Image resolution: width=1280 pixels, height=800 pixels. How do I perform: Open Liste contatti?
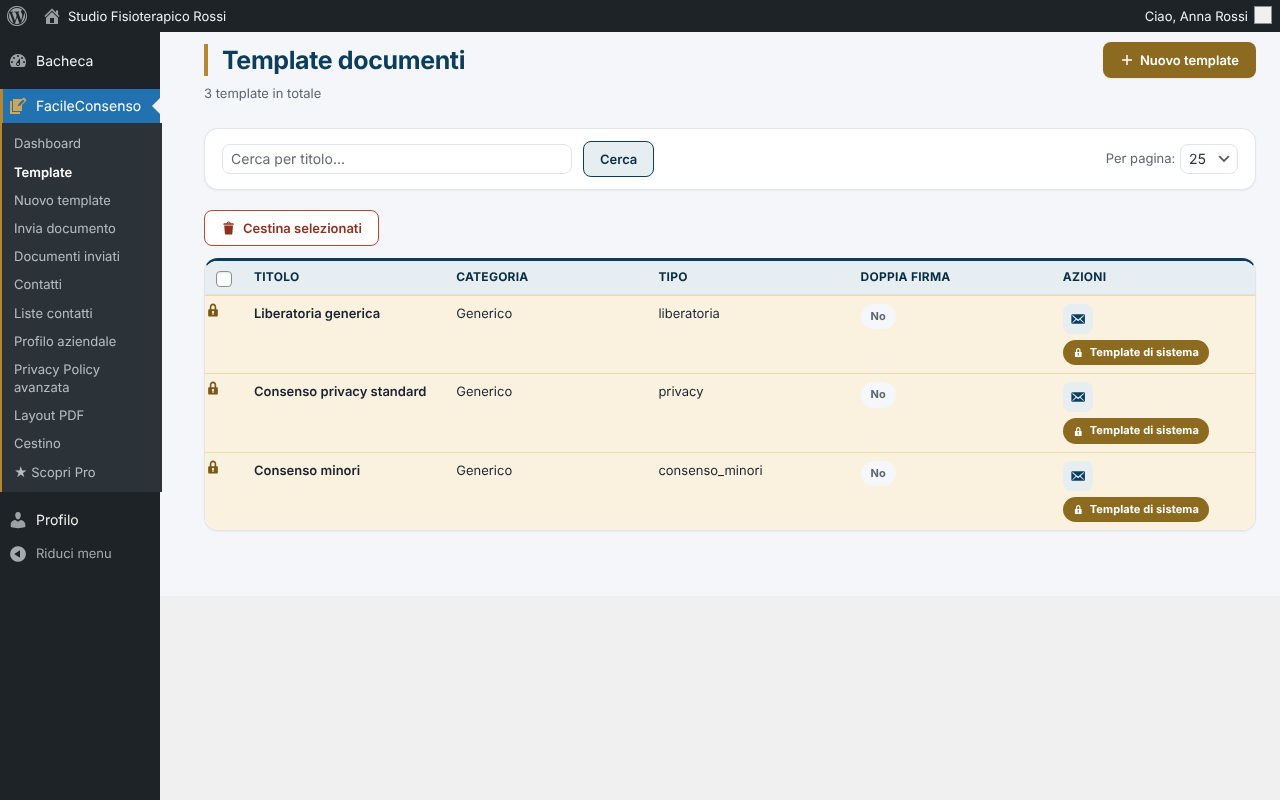coord(53,313)
